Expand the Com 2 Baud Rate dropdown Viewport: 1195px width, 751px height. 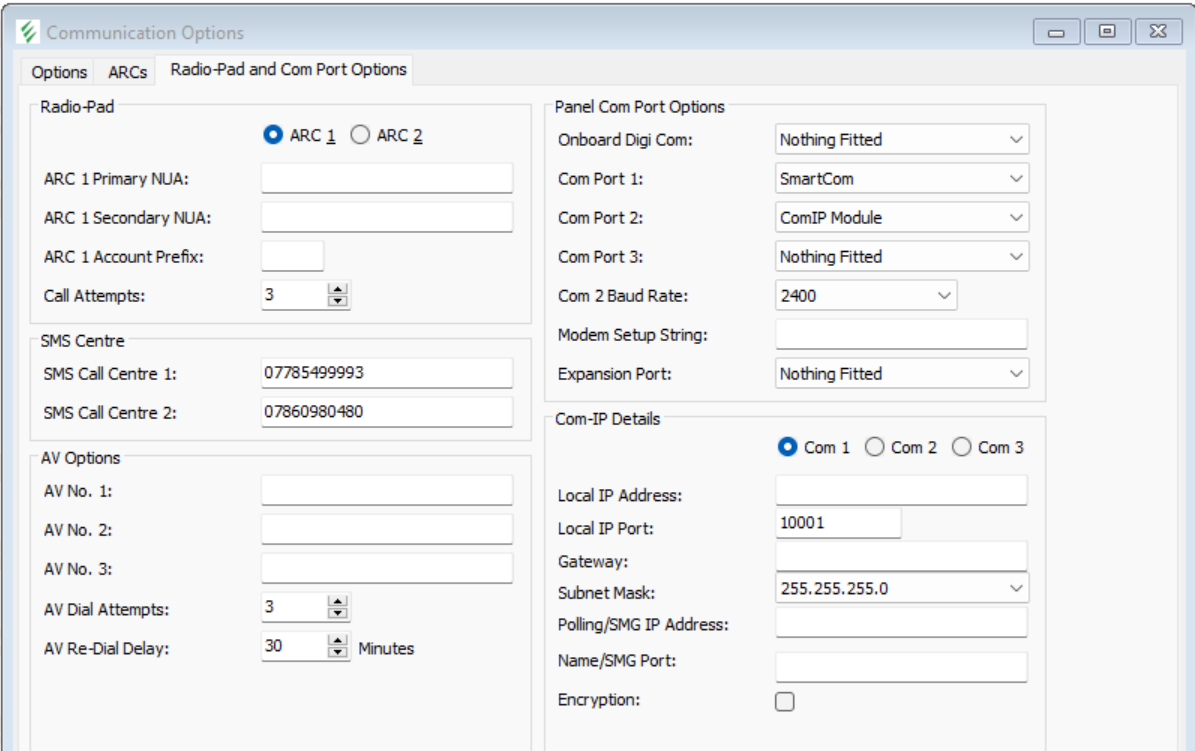[x=945, y=296]
